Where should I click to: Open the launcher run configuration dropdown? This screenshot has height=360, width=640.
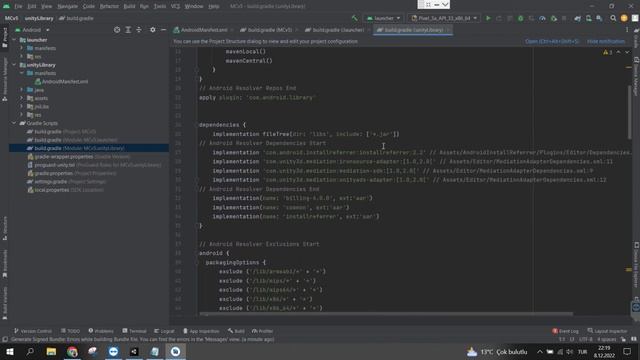383,18
